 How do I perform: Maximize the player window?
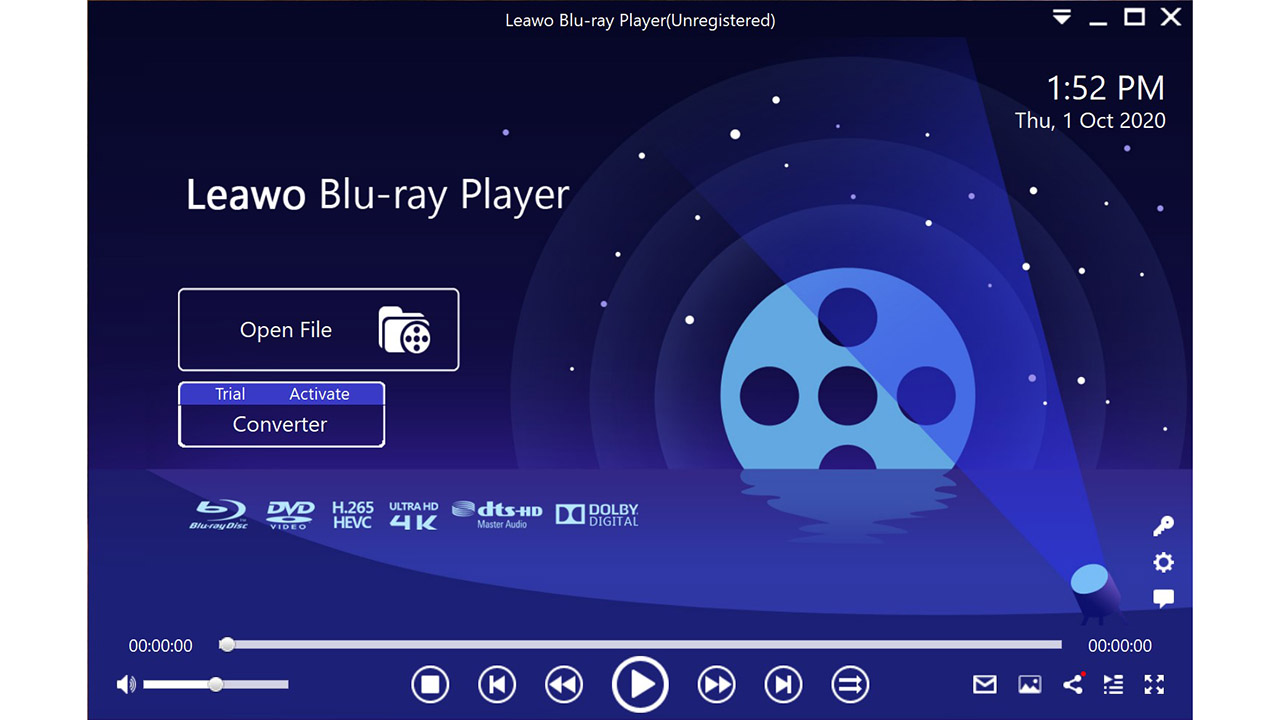1134,17
